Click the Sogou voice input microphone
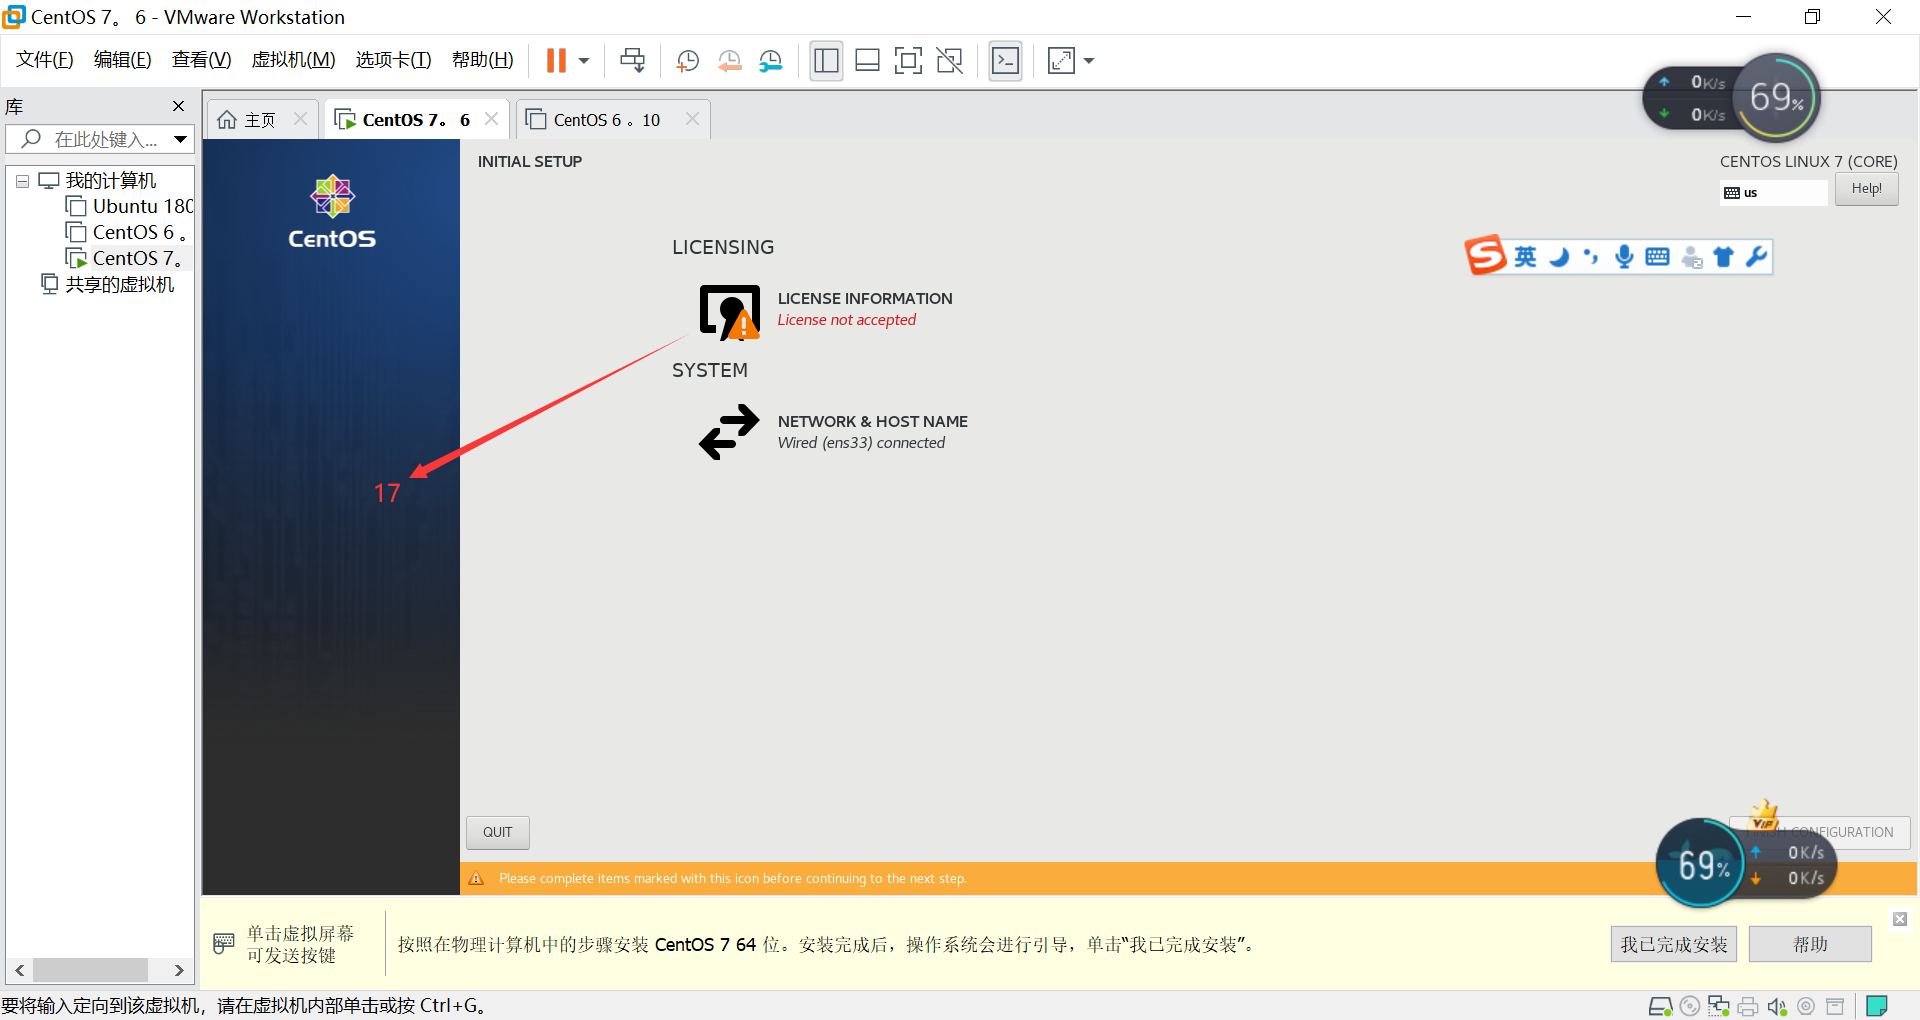Image resolution: width=1920 pixels, height=1020 pixels. (x=1624, y=257)
